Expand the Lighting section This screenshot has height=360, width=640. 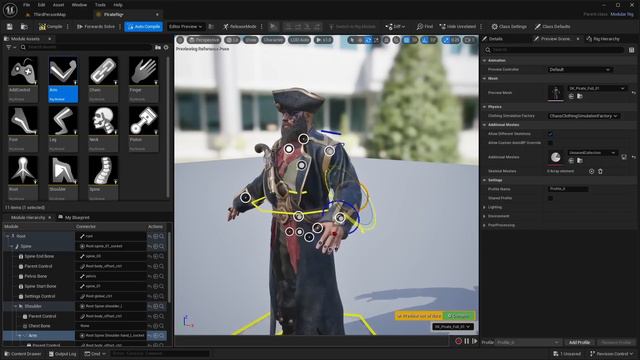pos(484,207)
